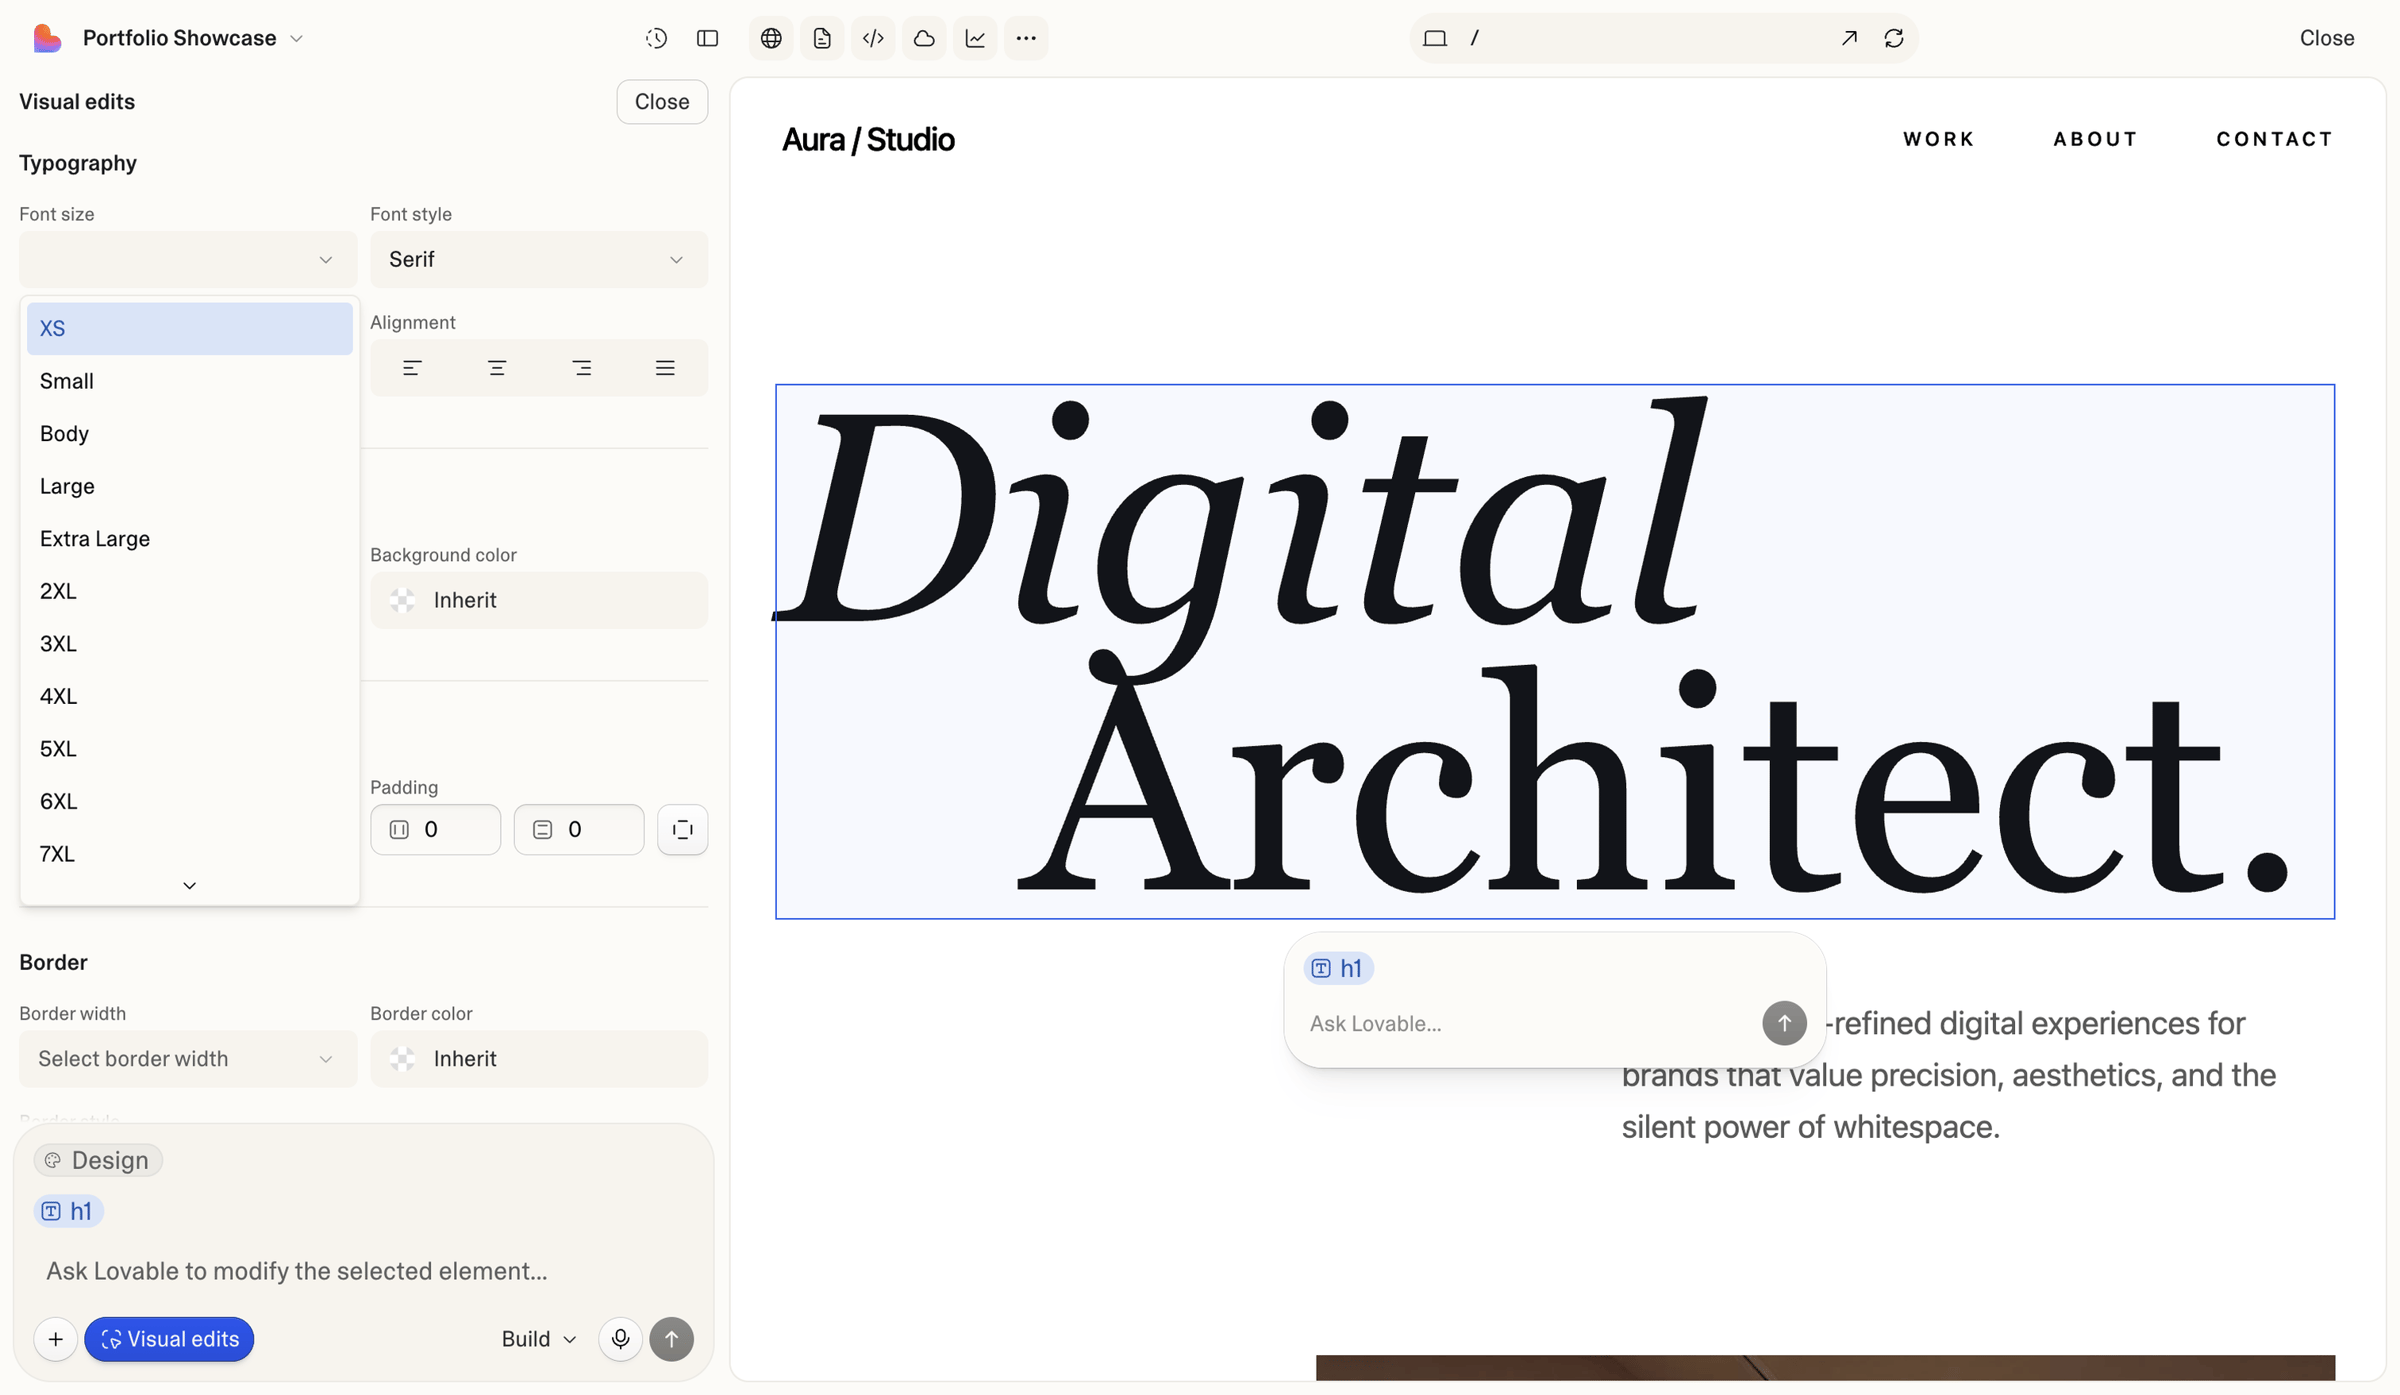Align text right
Screen dimensions: 2400x1395
581,368
